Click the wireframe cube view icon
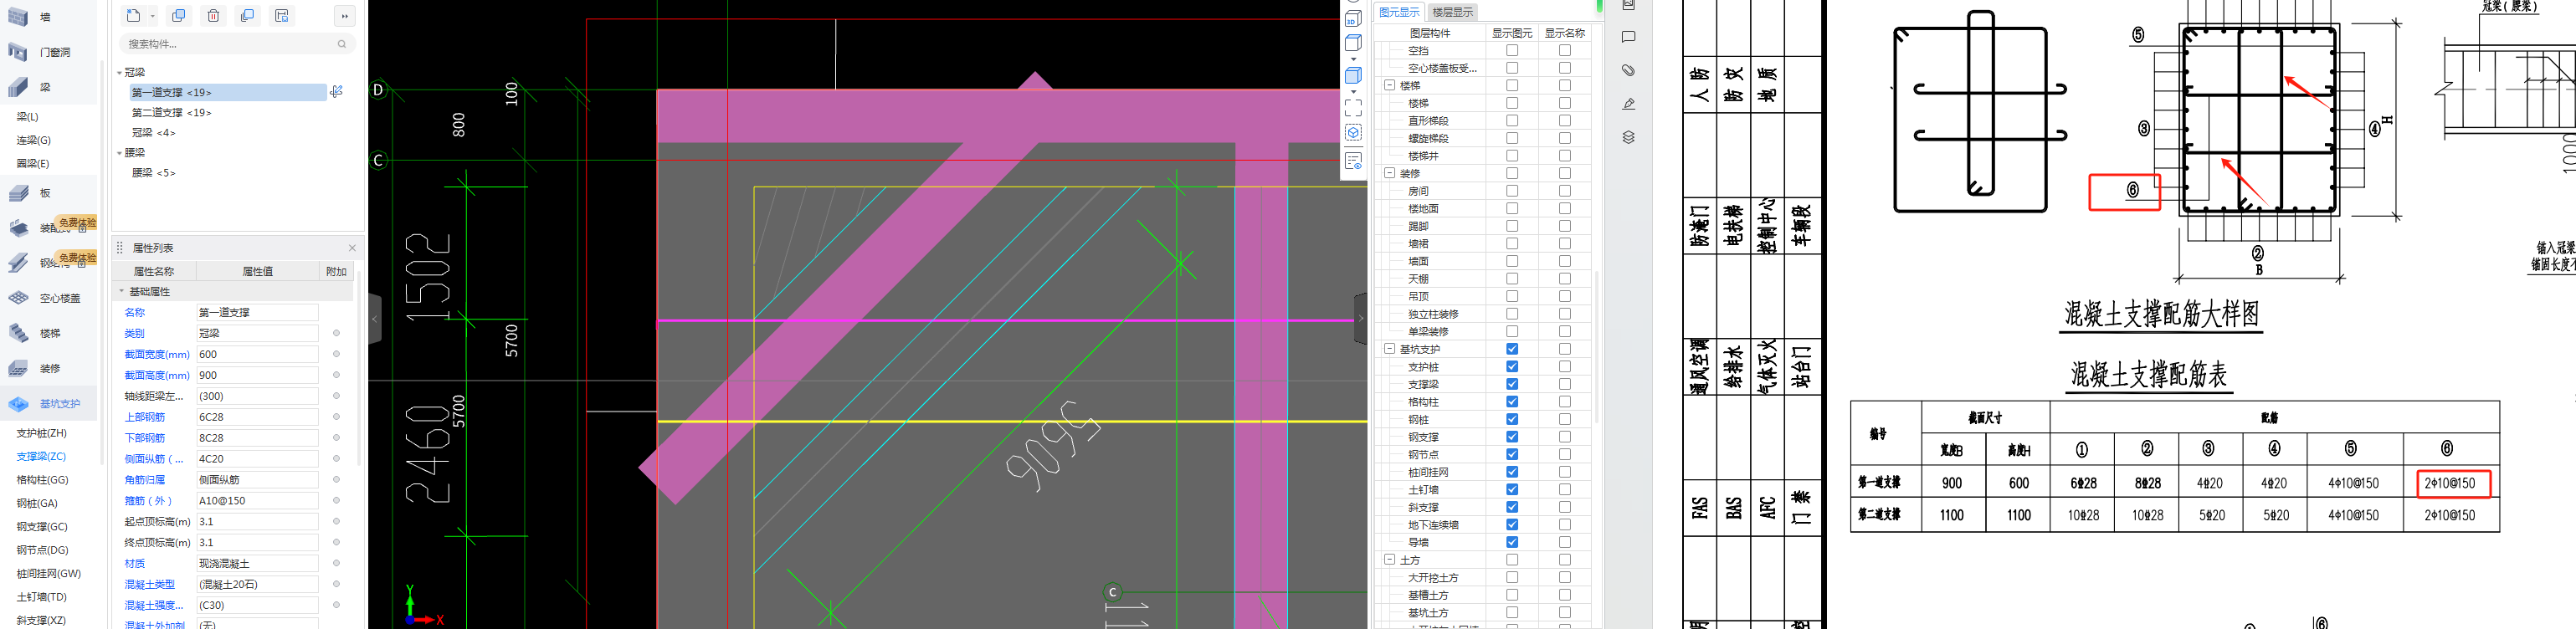The image size is (2576, 629). point(1353,43)
